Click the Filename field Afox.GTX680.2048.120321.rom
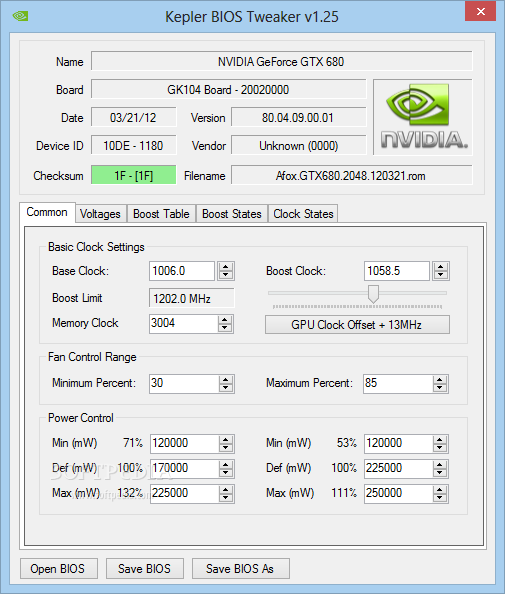Screen dimensions: 505x594 click(x=352, y=175)
